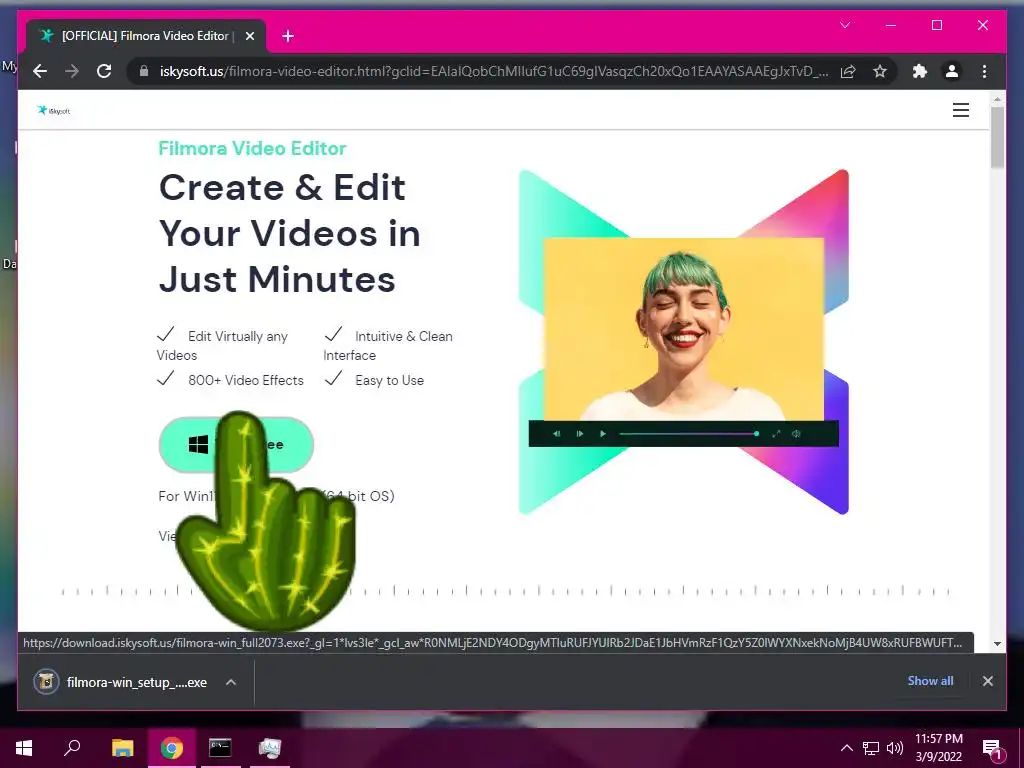The image size is (1024, 768).
Task: Open File Explorer from the taskbar
Action: tap(122, 747)
